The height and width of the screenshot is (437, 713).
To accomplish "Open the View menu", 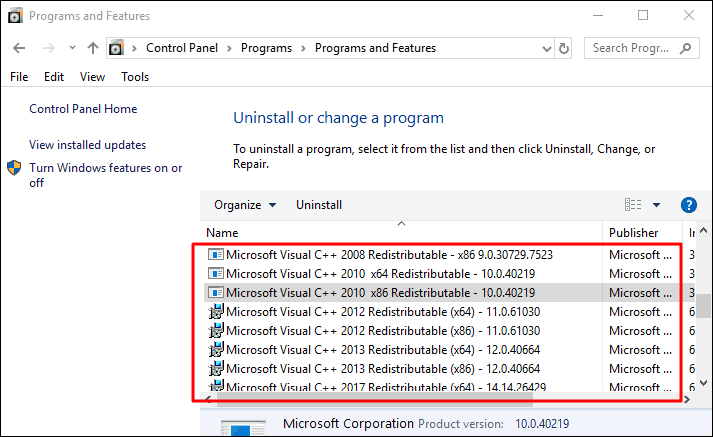I will 92,77.
